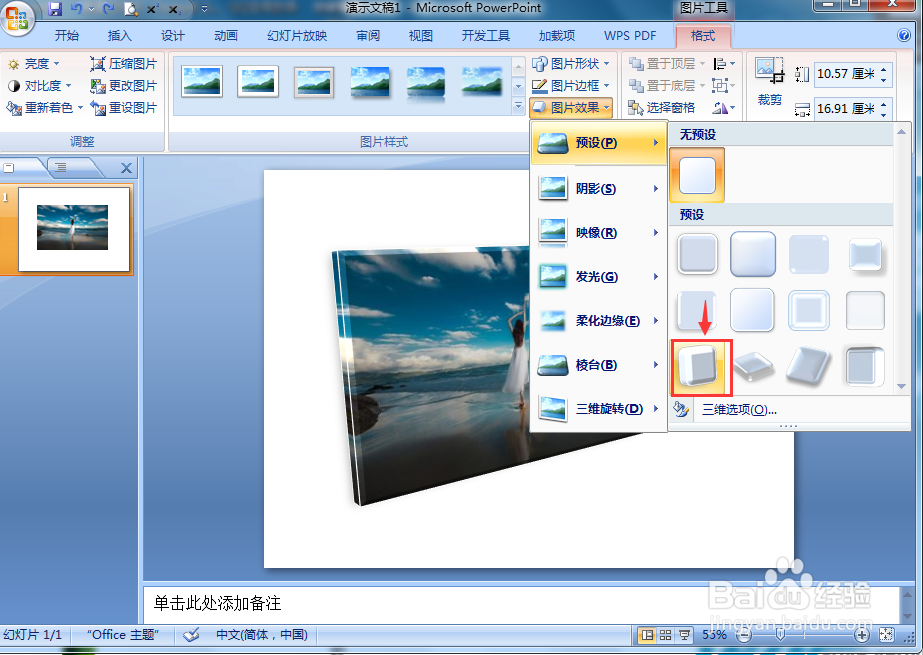
Task: Select slide 1 thumbnail in the panel
Action: coord(74,229)
